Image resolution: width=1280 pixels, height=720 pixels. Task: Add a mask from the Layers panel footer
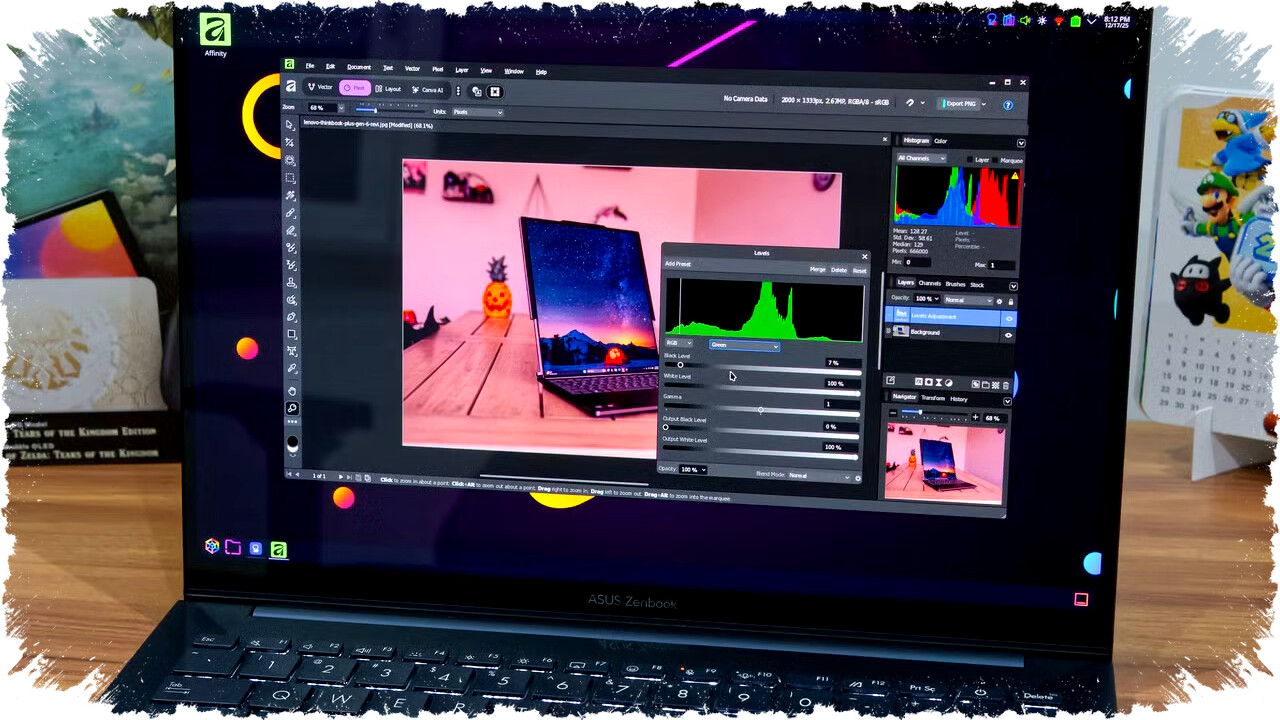click(x=928, y=382)
